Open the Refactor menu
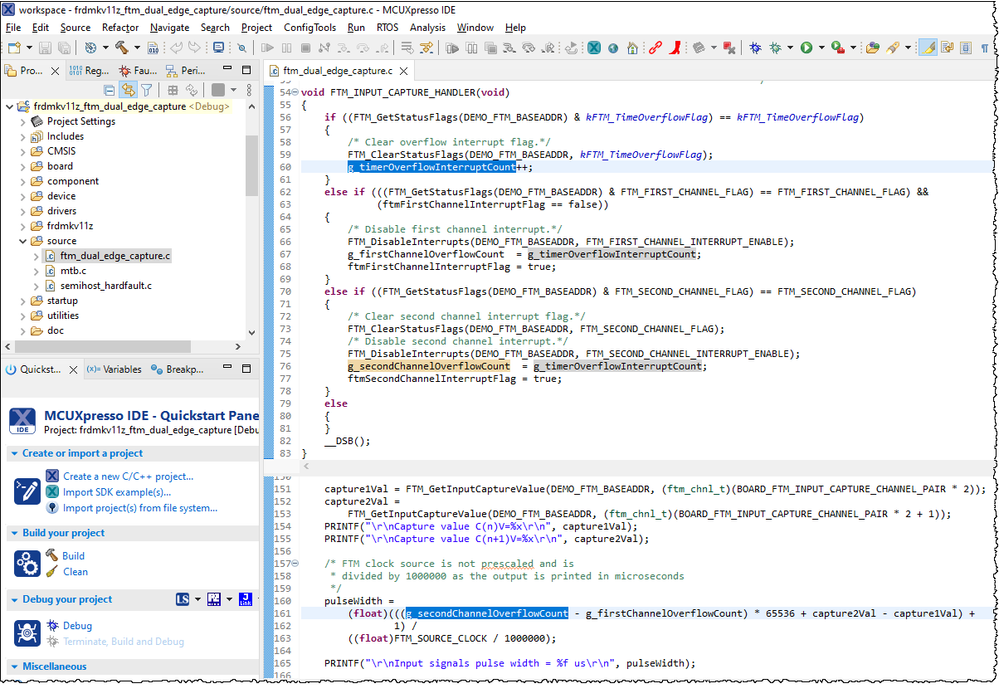Image resolution: width=999 pixels, height=685 pixels. coord(120,27)
